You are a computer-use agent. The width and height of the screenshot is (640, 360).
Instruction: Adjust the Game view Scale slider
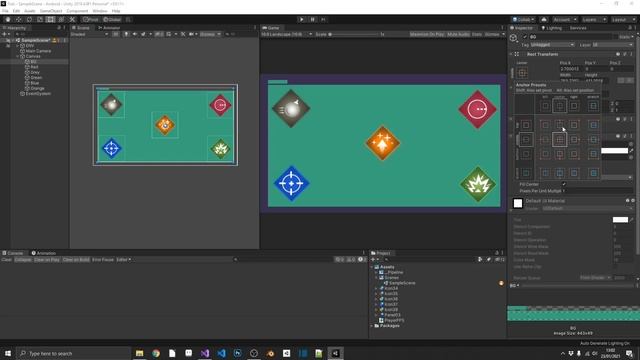[x=354, y=34]
